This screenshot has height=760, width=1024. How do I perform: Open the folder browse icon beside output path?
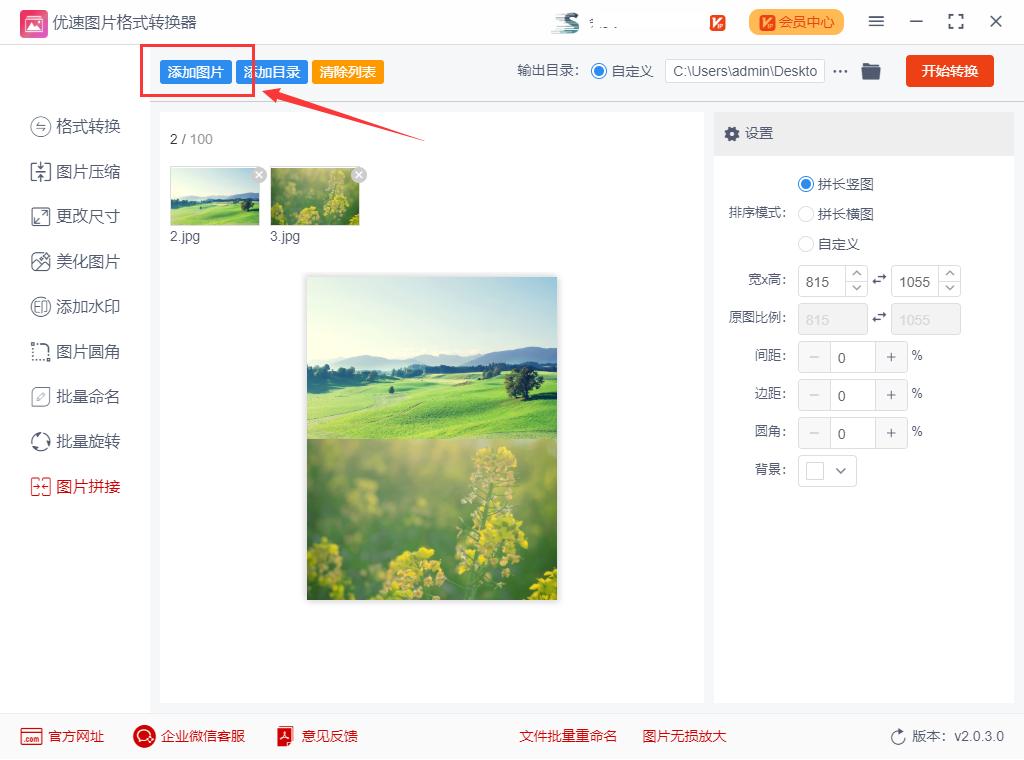click(870, 71)
